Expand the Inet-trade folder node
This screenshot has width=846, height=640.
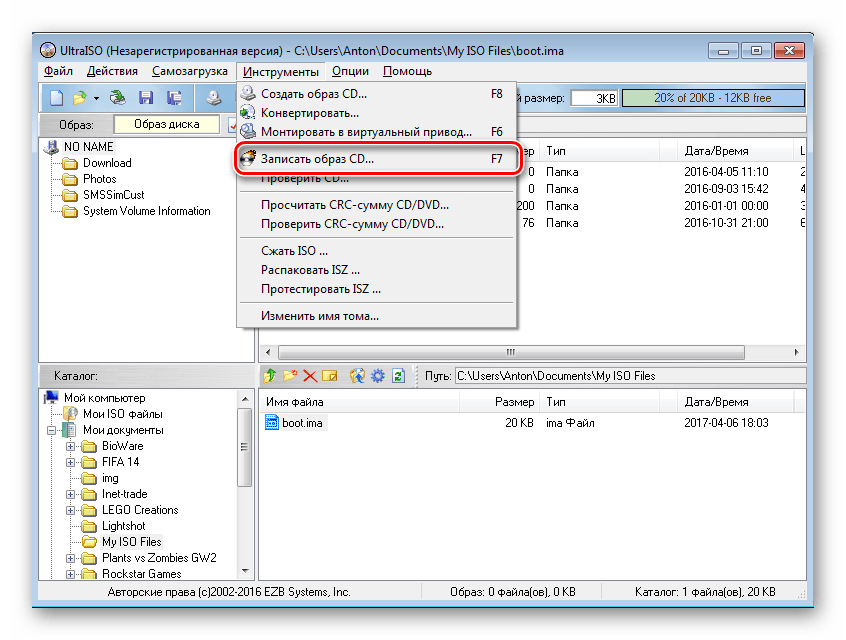(x=70, y=494)
